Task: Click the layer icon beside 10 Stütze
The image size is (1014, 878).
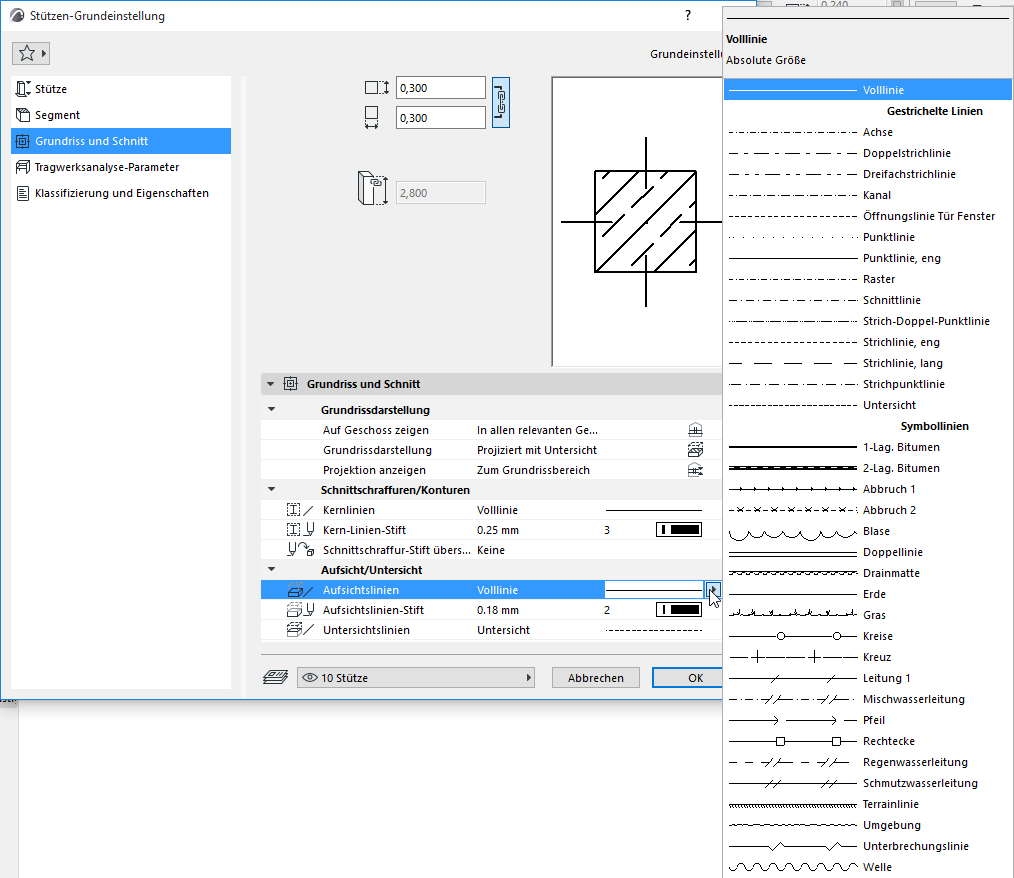Action: point(275,678)
